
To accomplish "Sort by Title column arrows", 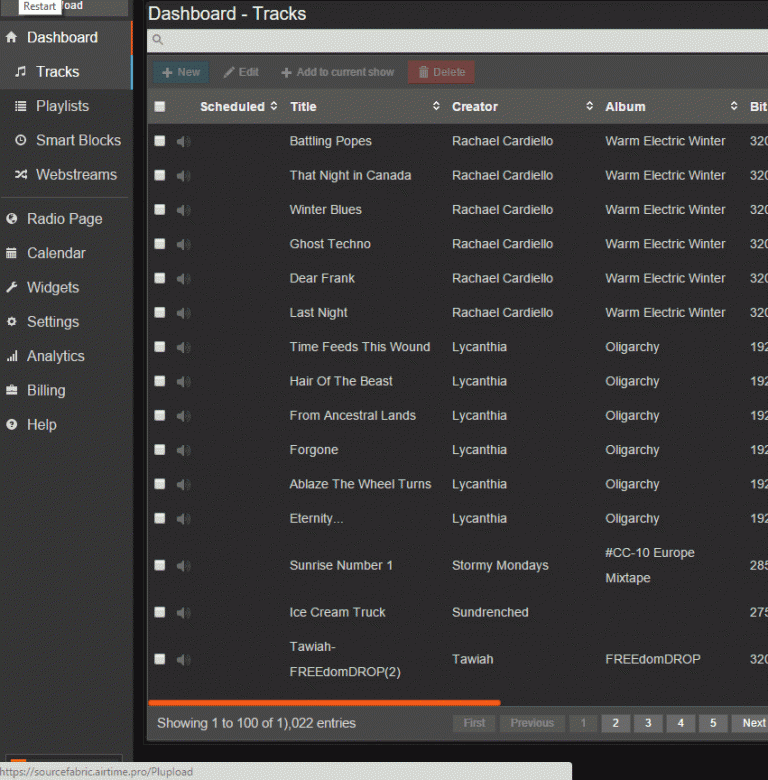I will [x=436, y=106].
